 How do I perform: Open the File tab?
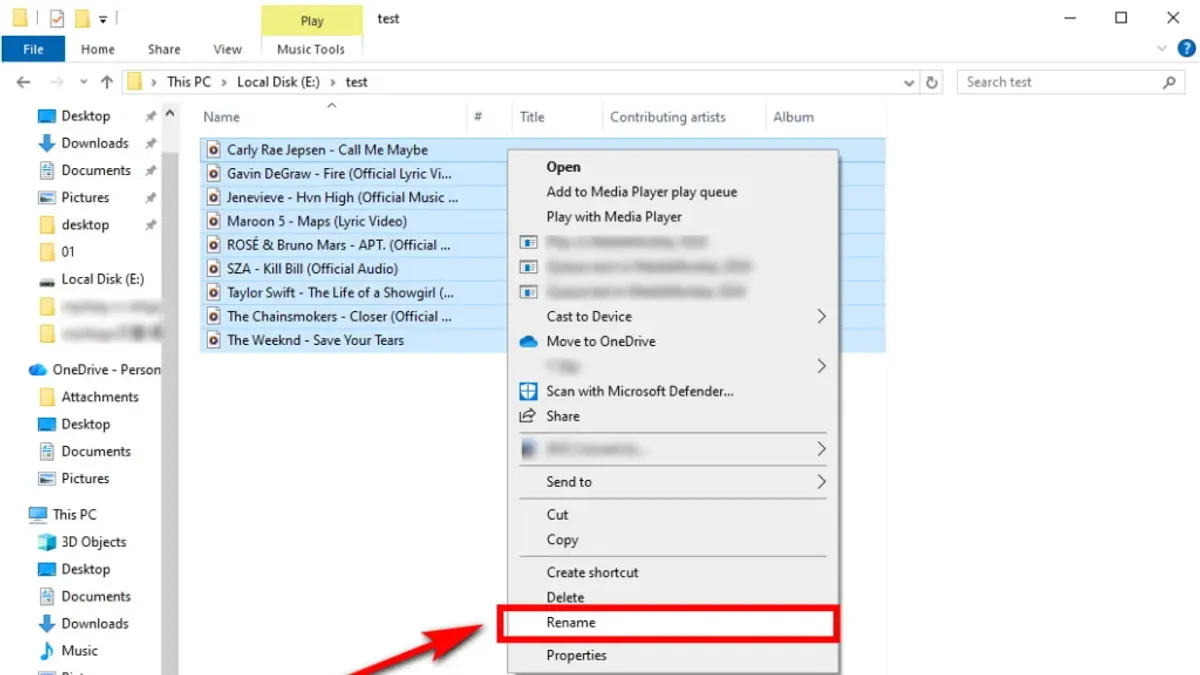pyautogui.click(x=33, y=49)
